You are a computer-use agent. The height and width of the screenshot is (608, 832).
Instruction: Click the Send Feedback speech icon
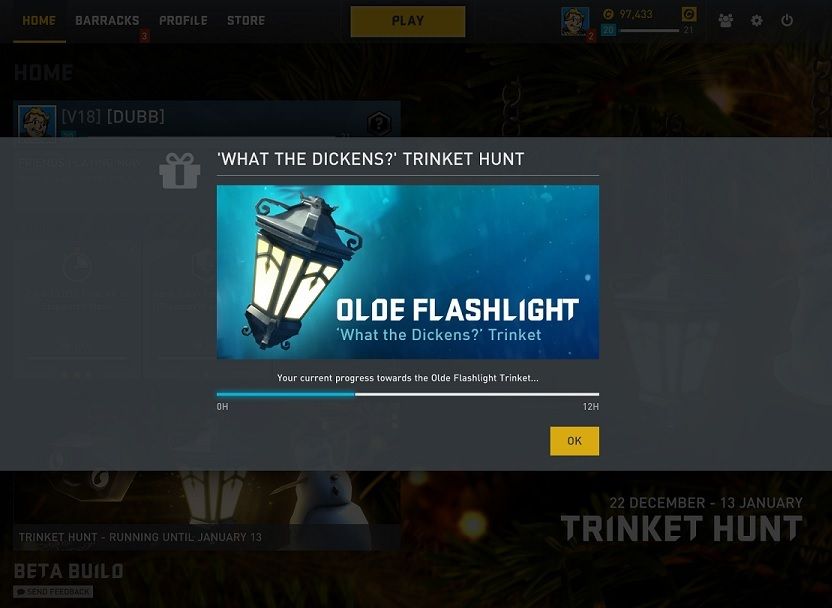20,592
